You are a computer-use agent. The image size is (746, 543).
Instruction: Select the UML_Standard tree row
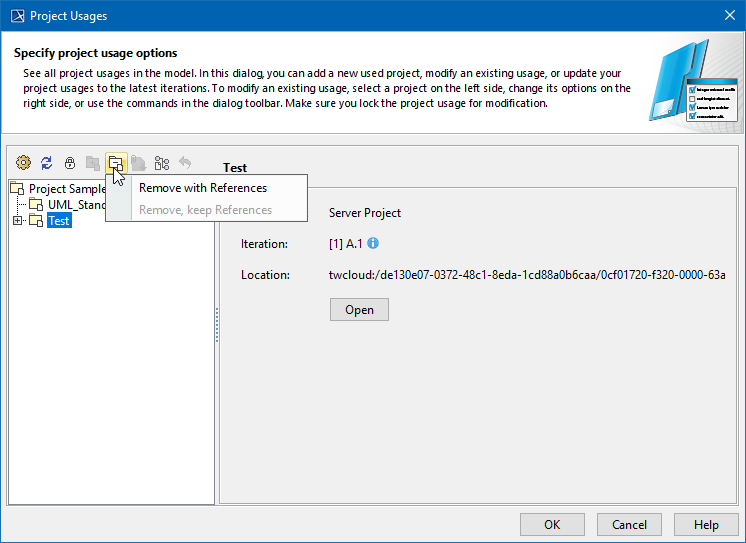(x=77, y=205)
